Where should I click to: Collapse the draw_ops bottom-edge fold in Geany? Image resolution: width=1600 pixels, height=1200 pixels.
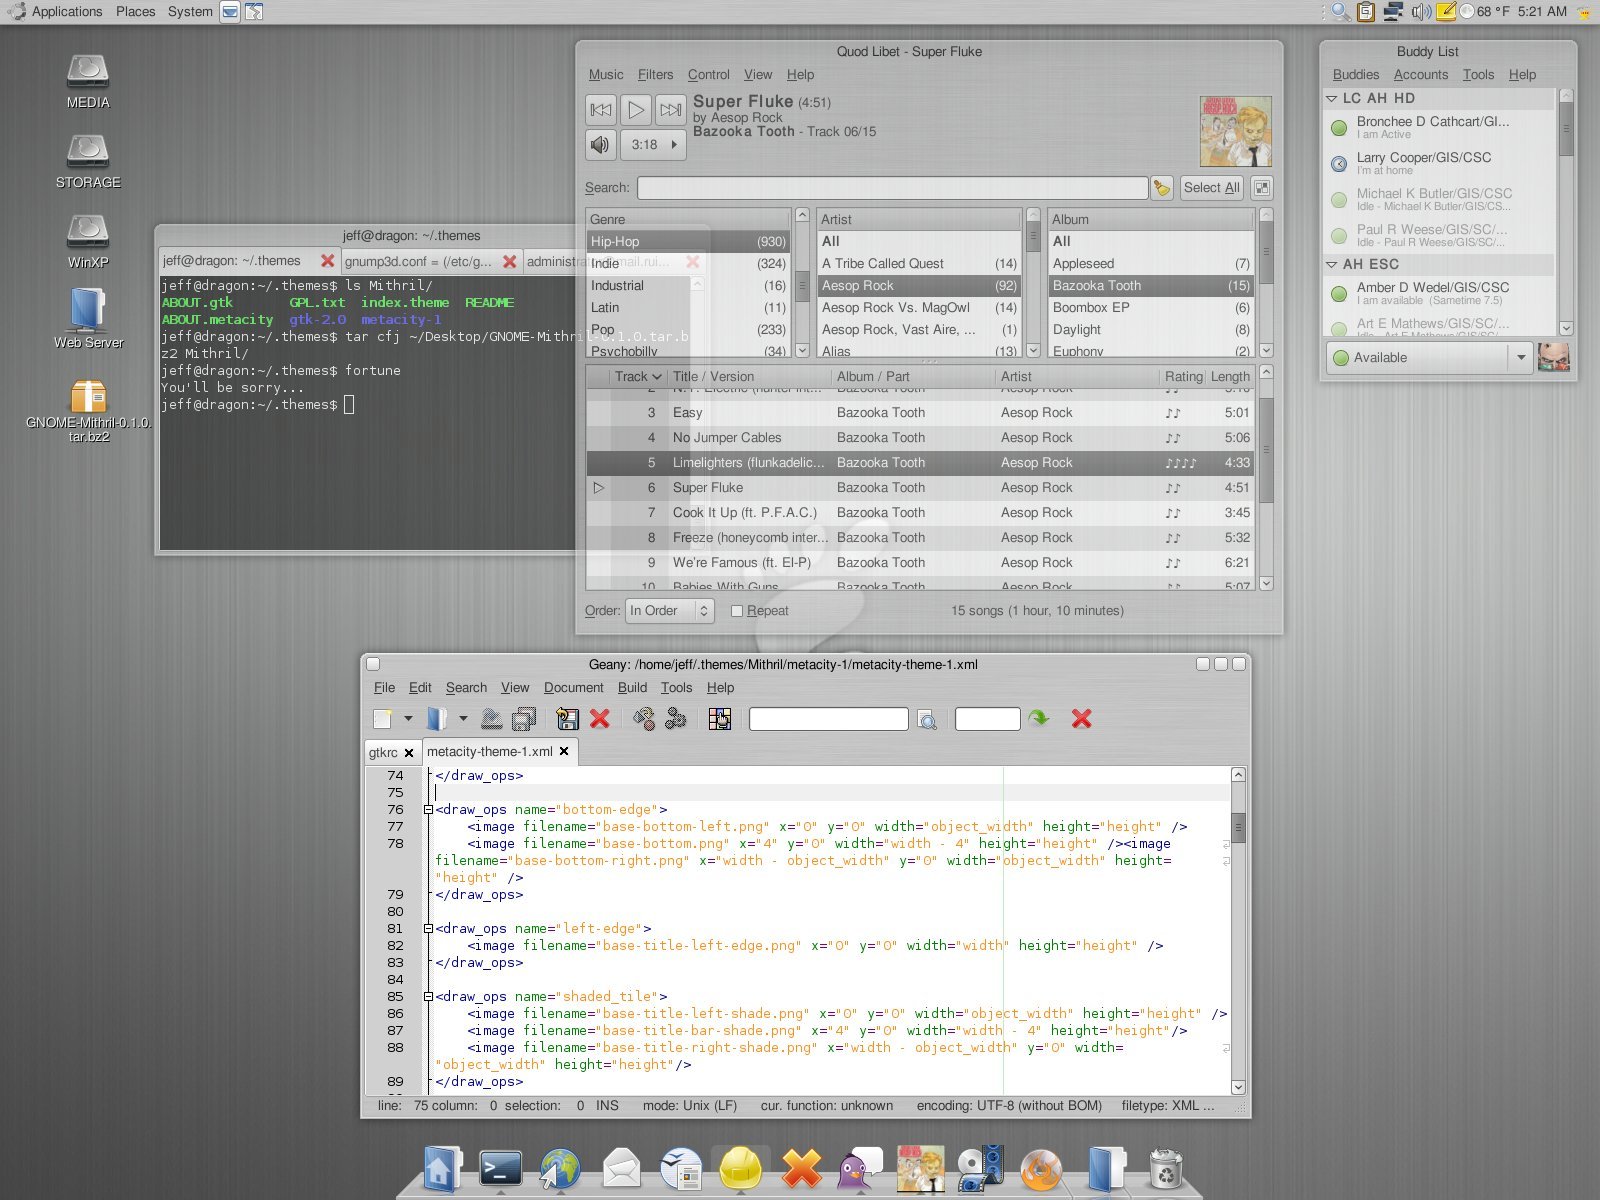(x=428, y=810)
